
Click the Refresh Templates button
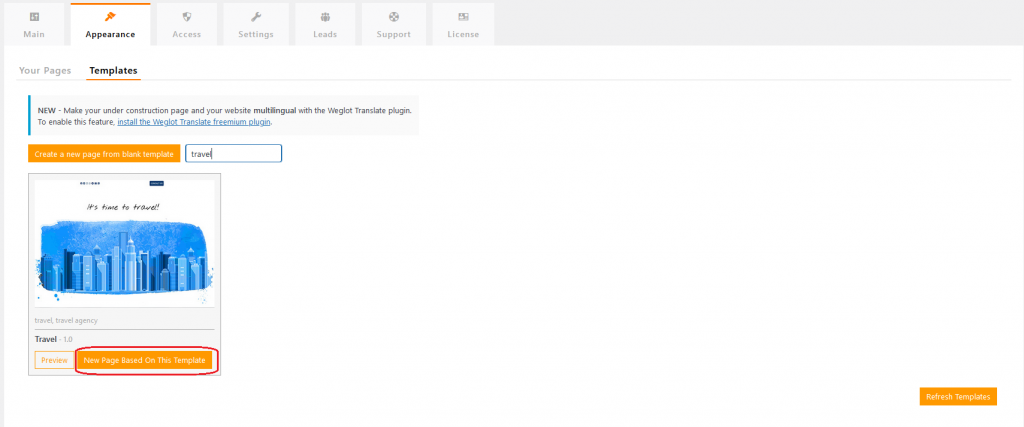958,396
